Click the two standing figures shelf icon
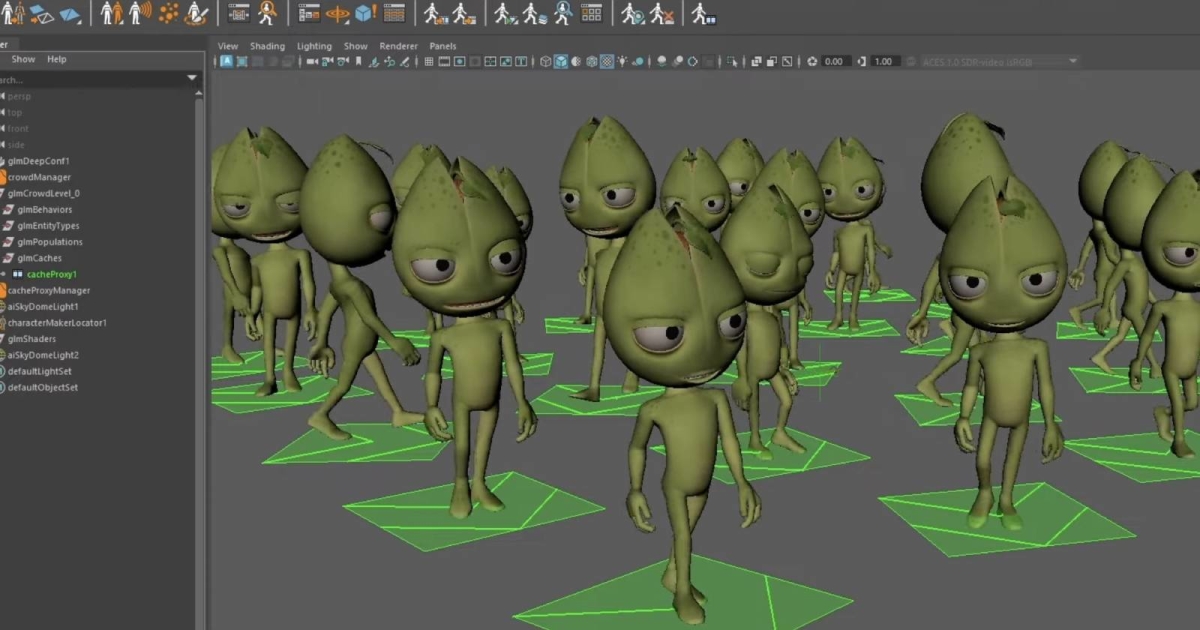 tap(111, 13)
